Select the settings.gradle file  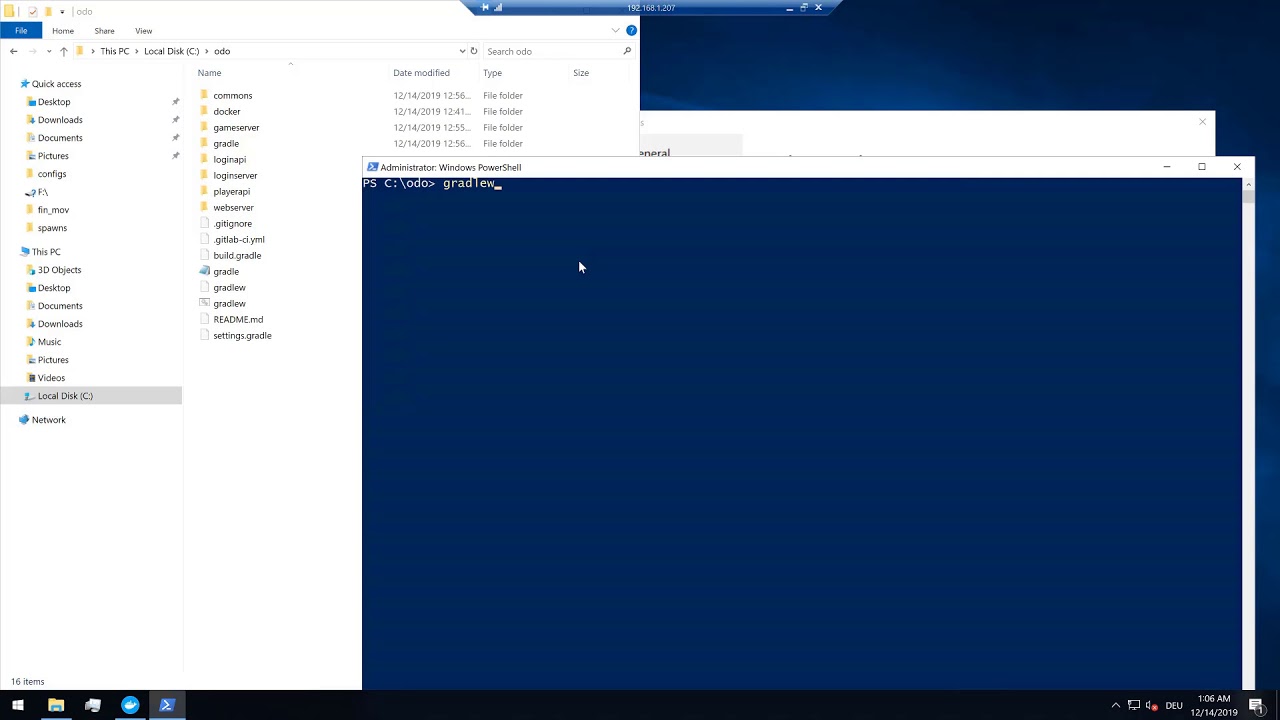coord(242,336)
